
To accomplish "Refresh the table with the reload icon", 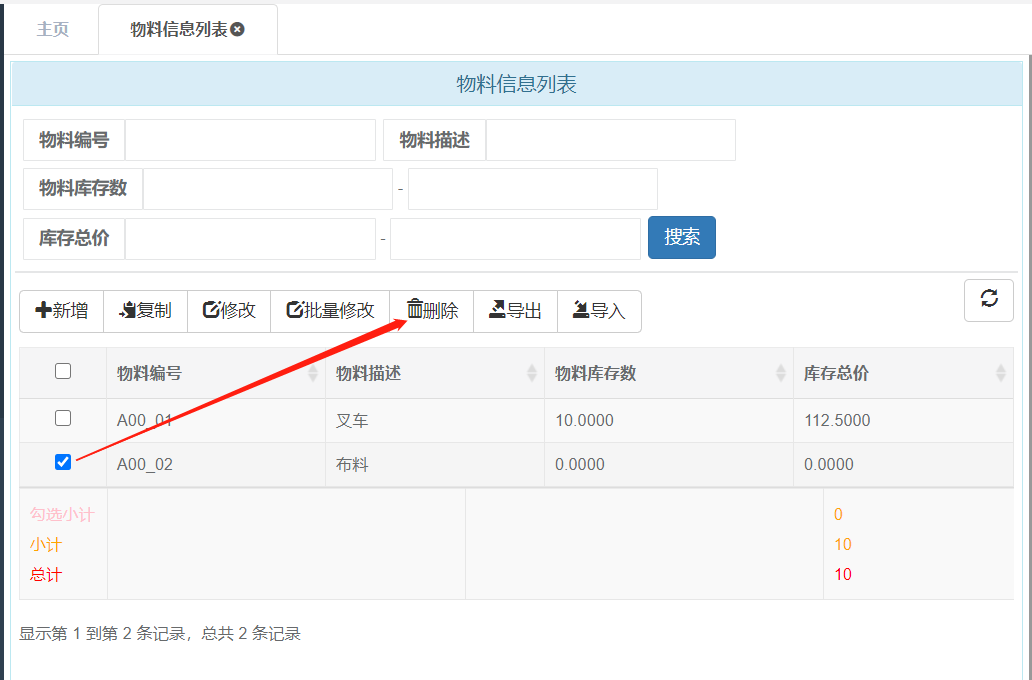I will [989, 300].
